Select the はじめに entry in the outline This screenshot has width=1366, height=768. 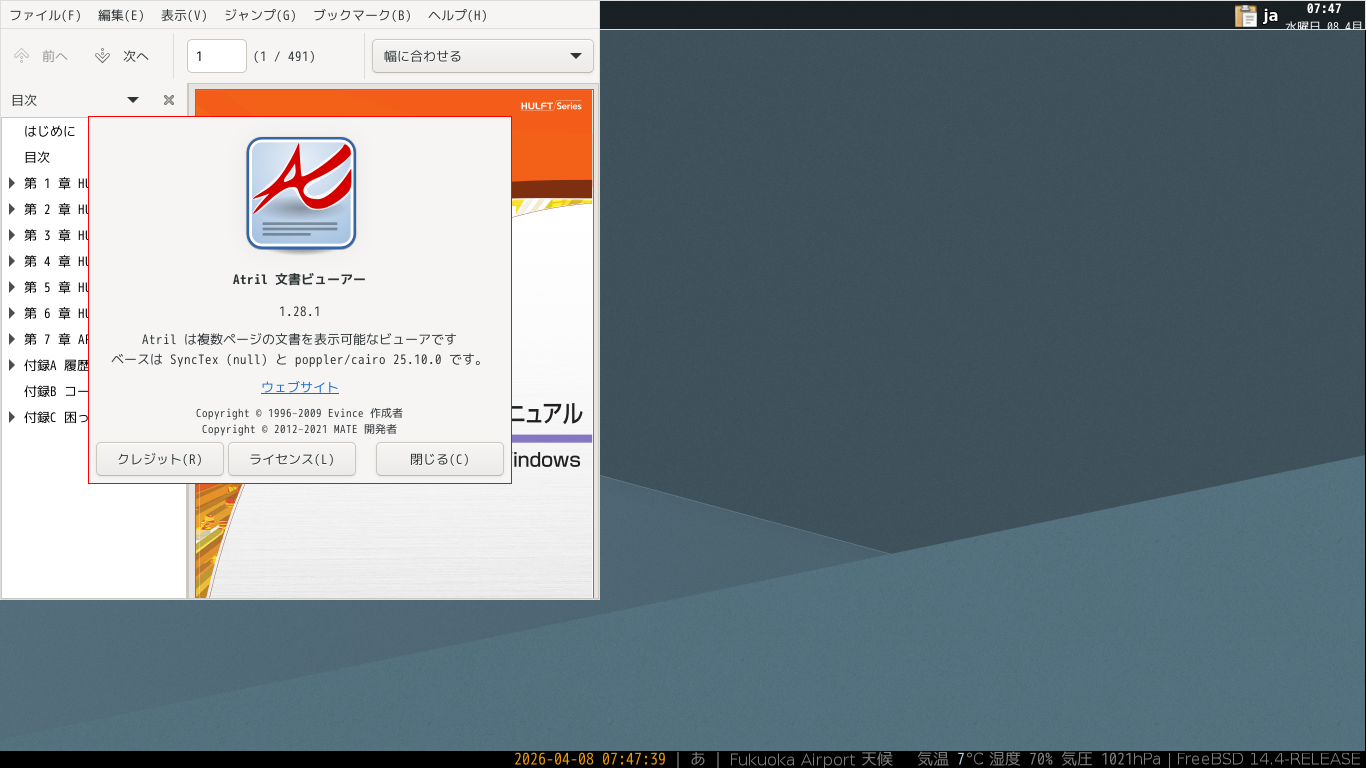click(49, 131)
